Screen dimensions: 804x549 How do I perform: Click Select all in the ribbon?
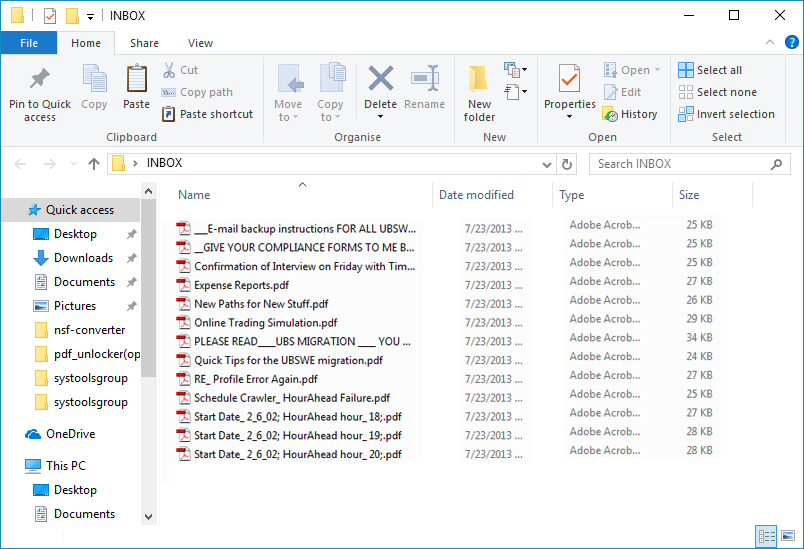point(710,70)
